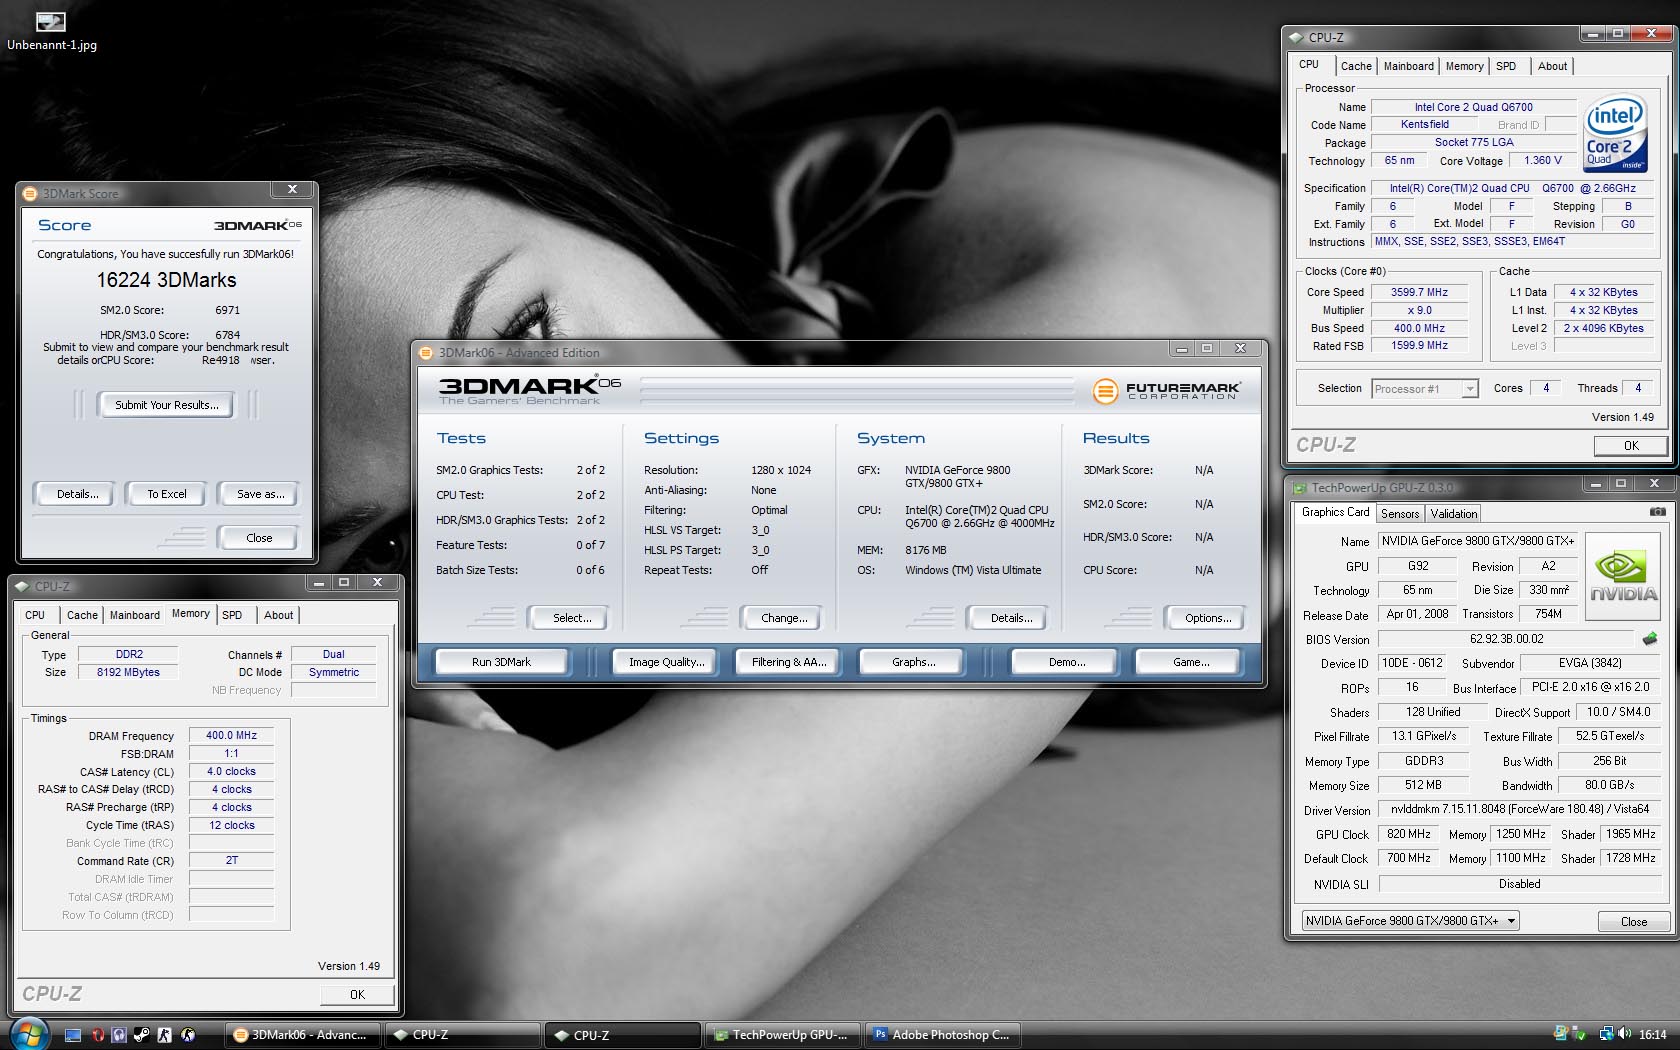Click GPU-Z Name field with NVIDIA GeForce 9800
Screen dimensions: 1680x1050
(1478, 541)
